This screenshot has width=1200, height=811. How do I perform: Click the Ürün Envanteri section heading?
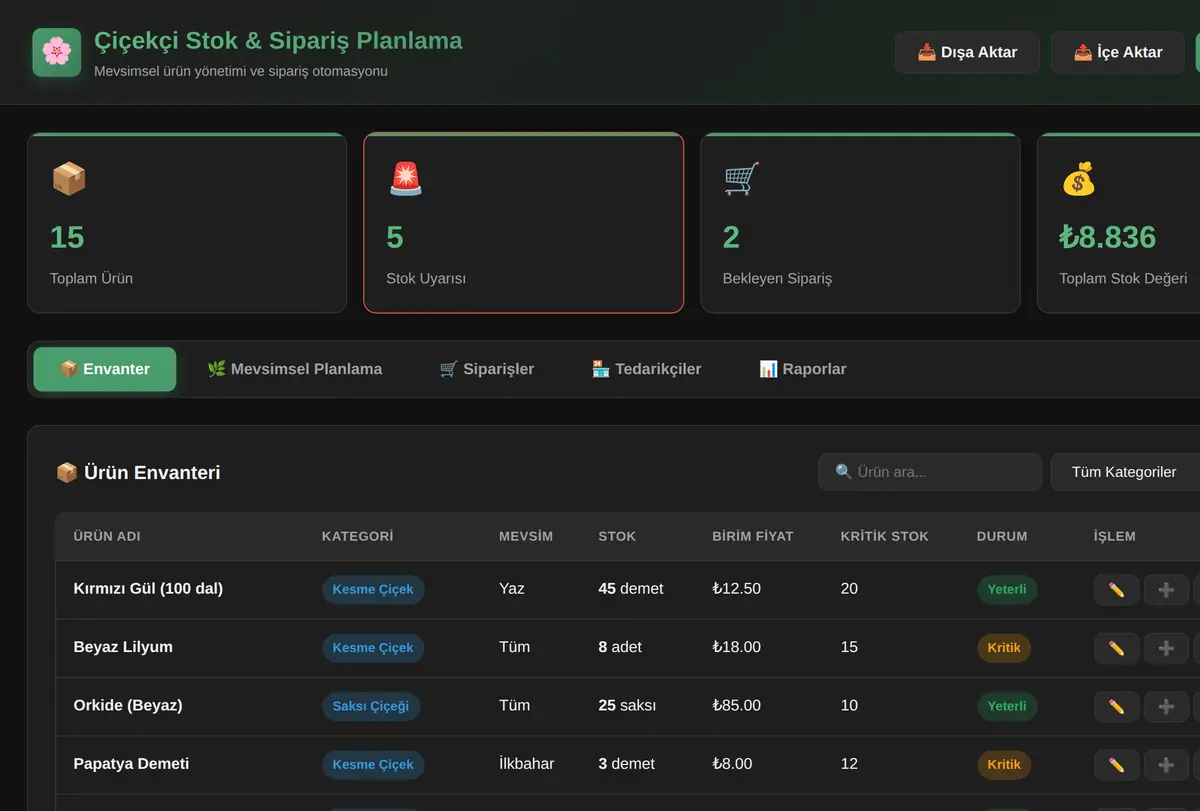click(x=138, y=473)
